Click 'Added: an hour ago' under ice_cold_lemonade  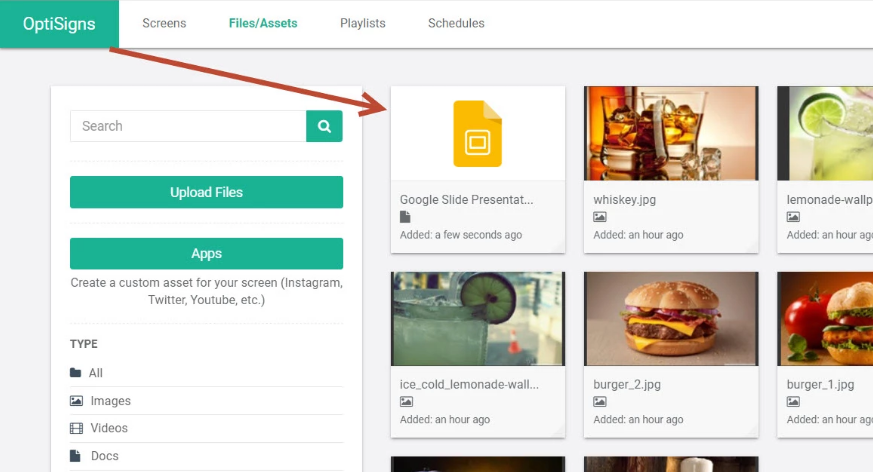pyautogui.click(x=445, y=420)
